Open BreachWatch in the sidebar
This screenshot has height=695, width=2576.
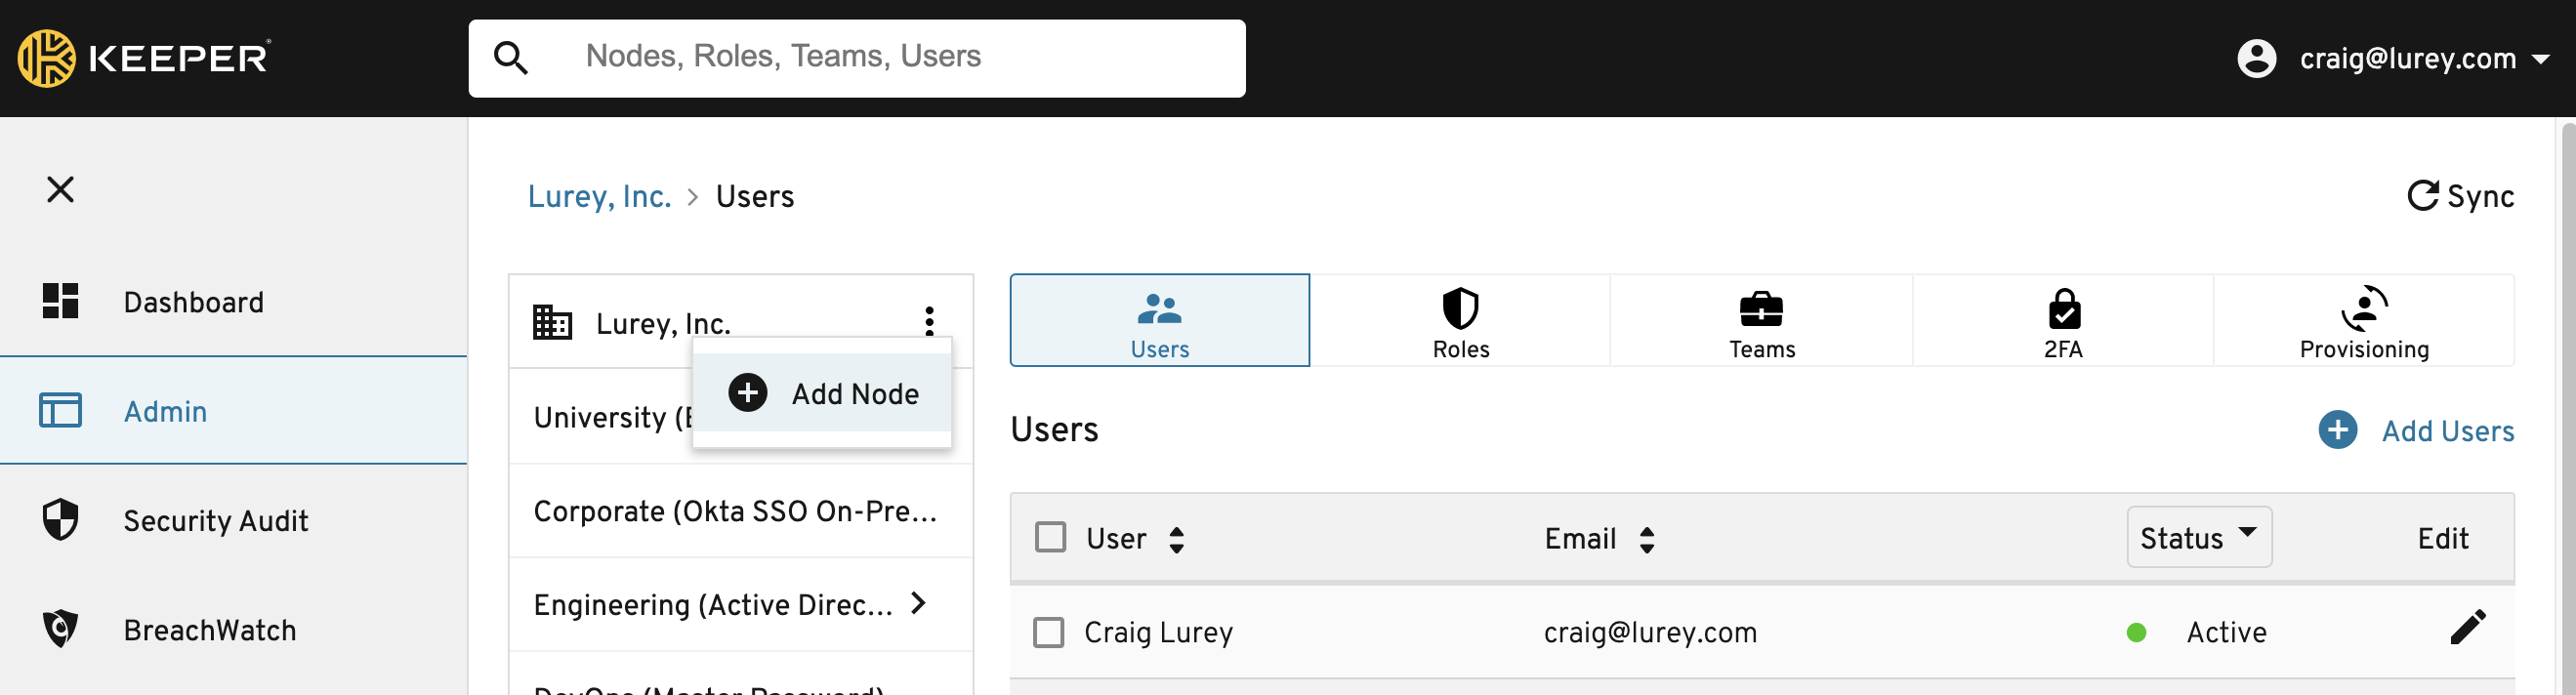click(234, 629)
